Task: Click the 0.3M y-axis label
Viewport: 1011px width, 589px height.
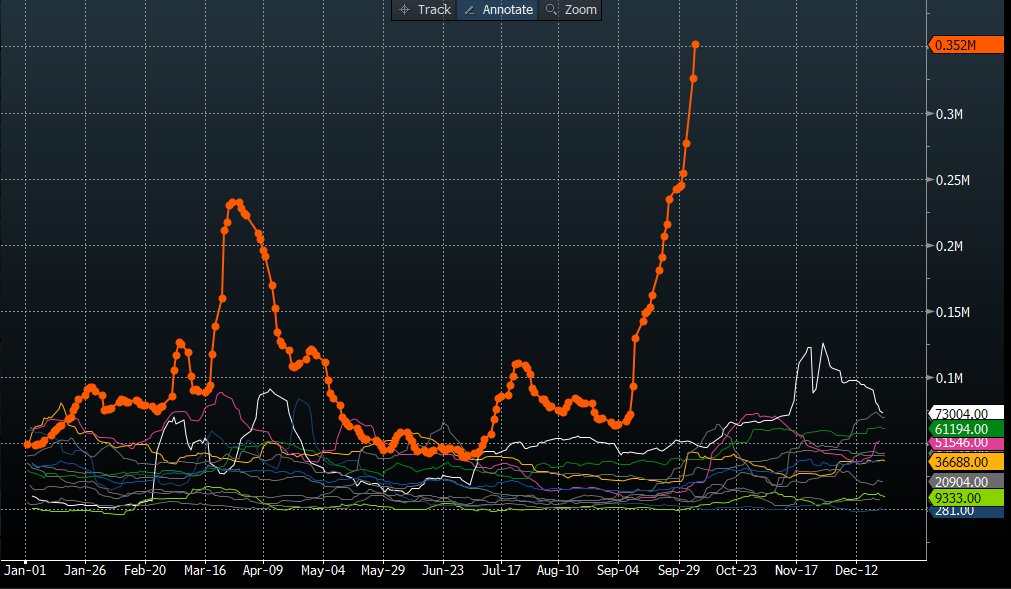Action: 949,114
